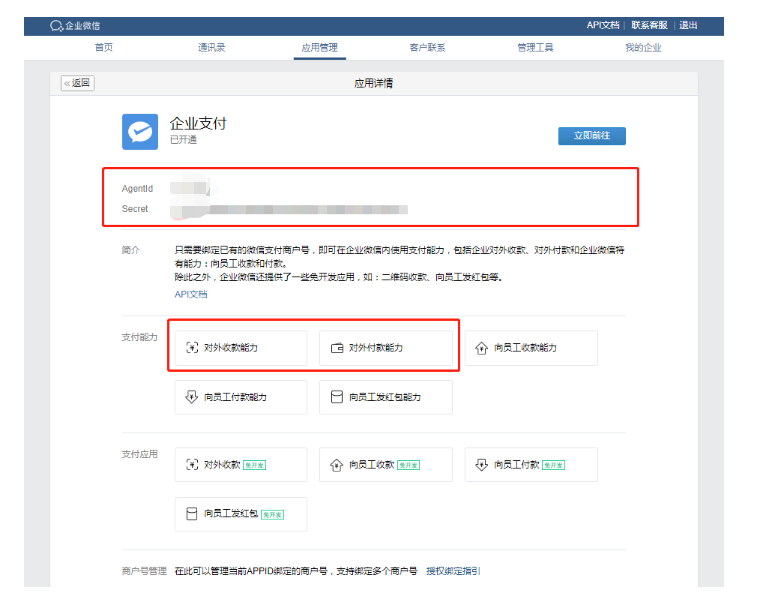This screenshot has height=601, width=780.
Task: Click the 企业支付 title text
Action: [198, 123]
